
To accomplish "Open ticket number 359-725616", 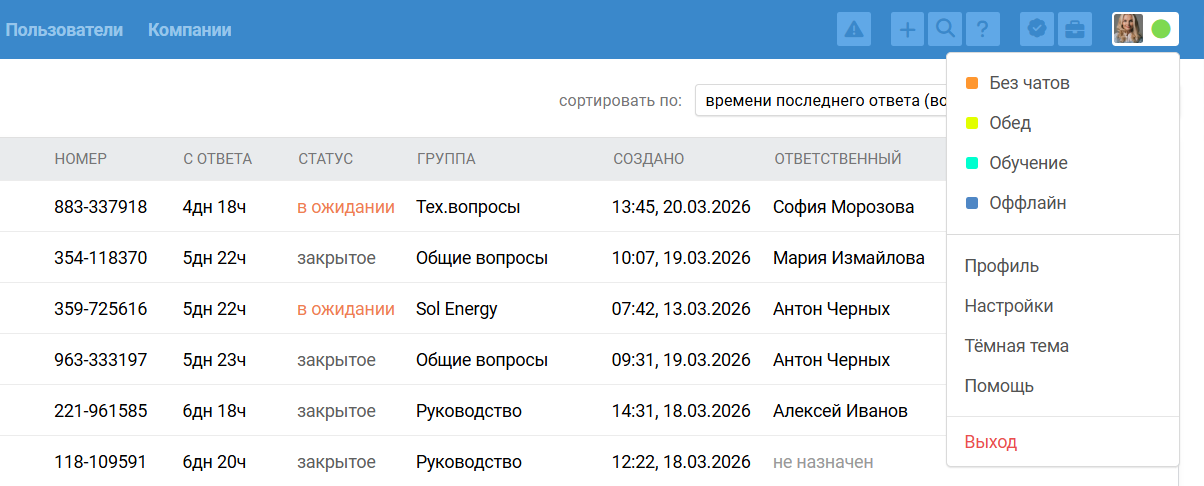I will pyautogui.click(x=101, y=309).
